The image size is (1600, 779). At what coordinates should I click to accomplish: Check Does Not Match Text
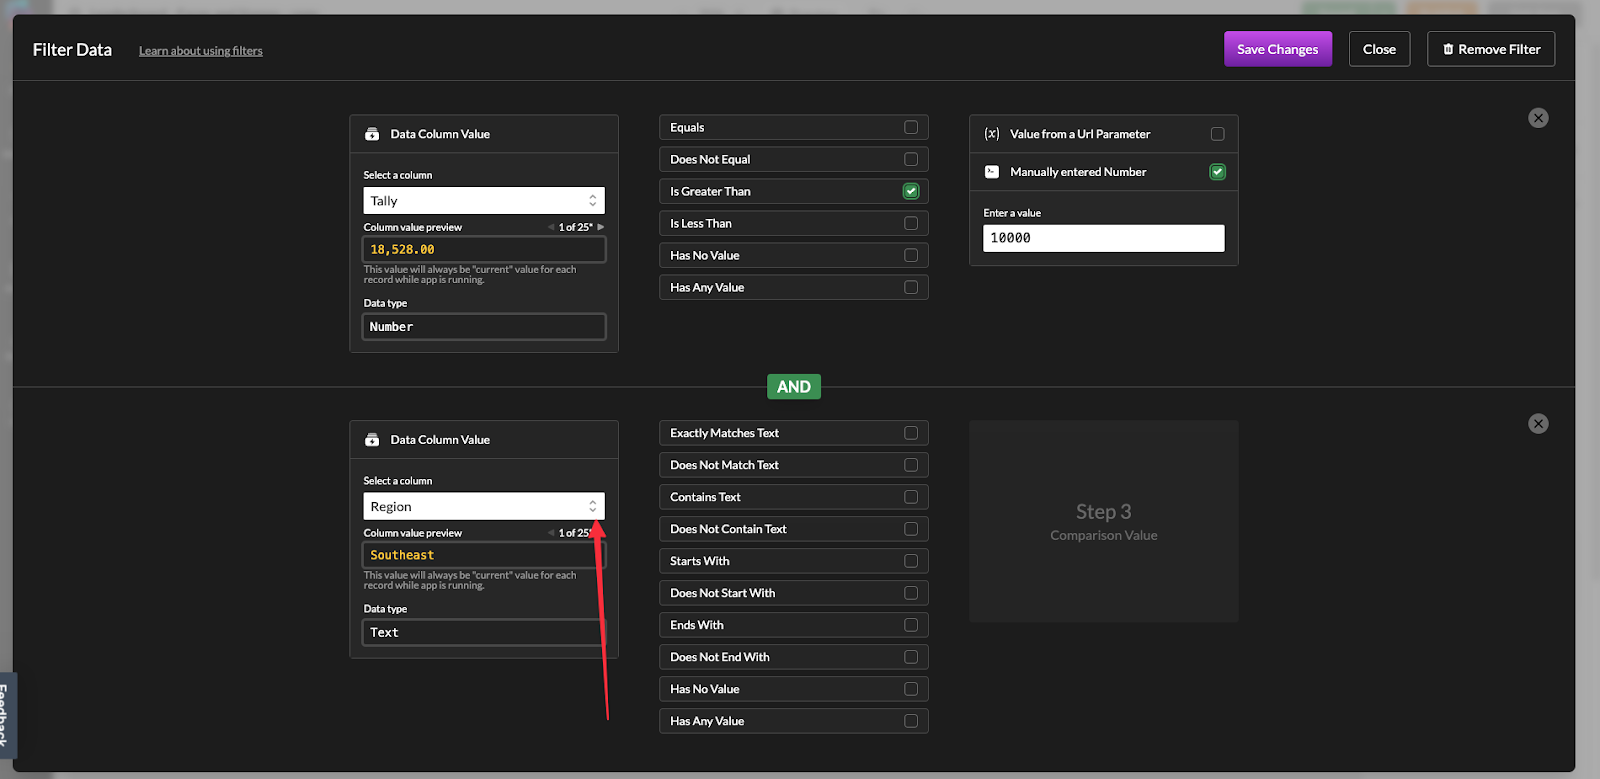(x=911, y=465)
